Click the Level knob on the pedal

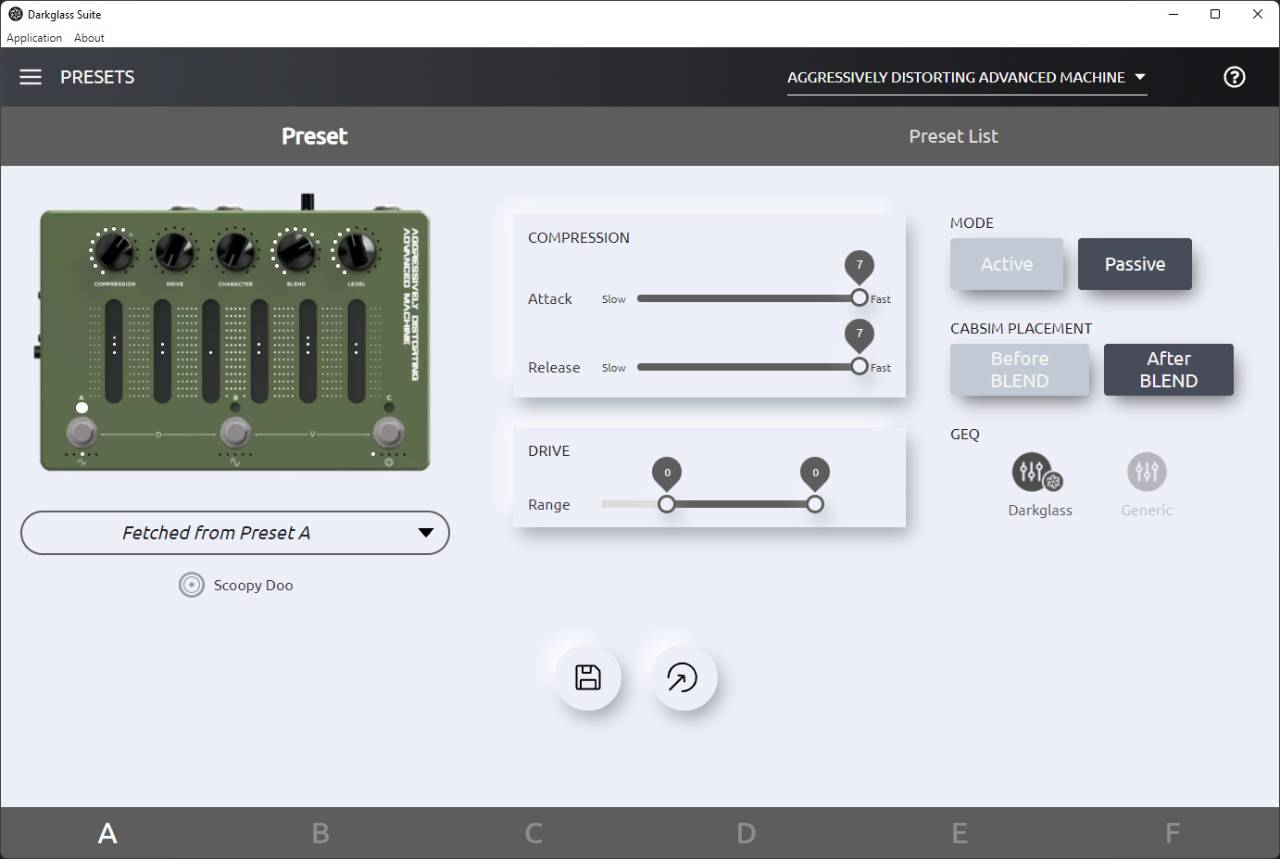356,251
